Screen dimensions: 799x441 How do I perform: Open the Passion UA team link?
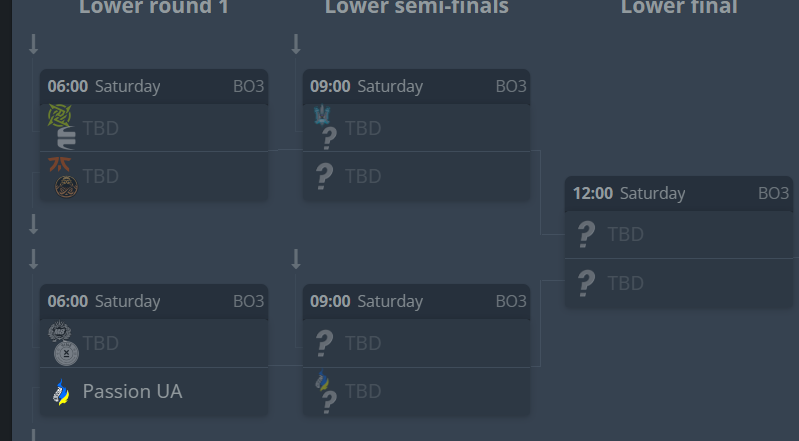[132, 392]
